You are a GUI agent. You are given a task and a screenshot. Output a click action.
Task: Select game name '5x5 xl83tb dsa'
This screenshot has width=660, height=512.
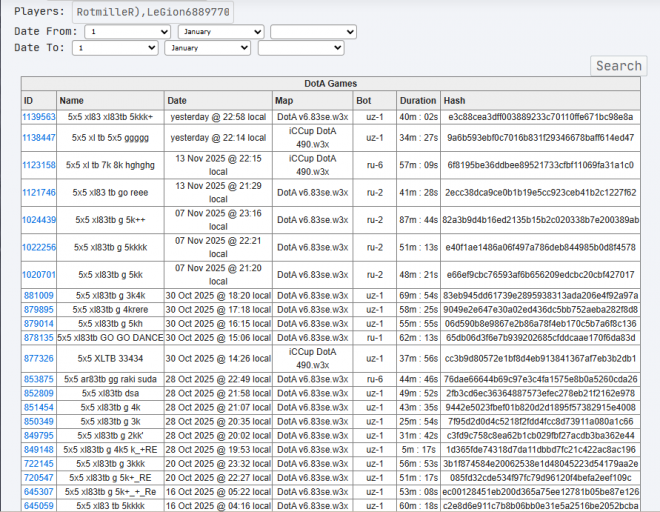point(110,393)
